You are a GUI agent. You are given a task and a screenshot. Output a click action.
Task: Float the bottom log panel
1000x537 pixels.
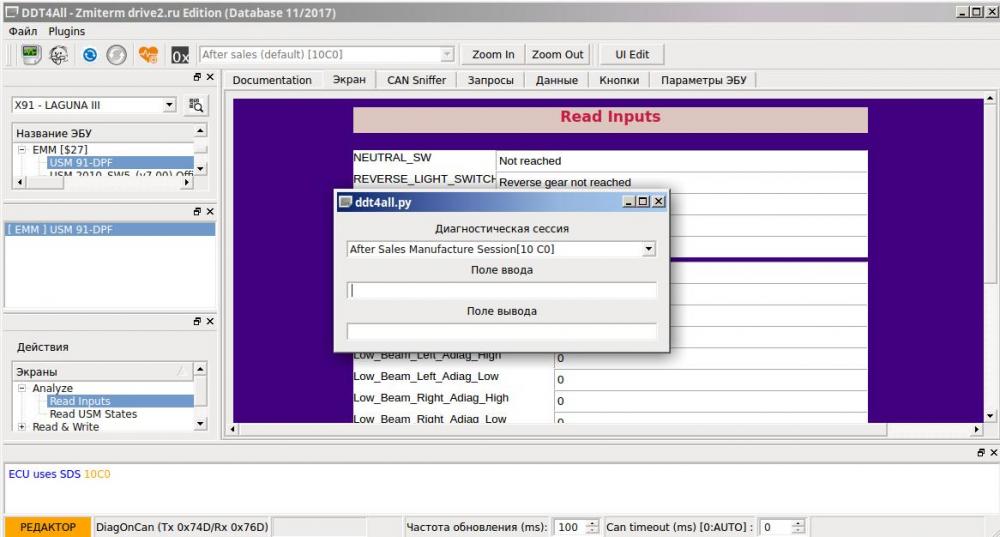[981, 452]
